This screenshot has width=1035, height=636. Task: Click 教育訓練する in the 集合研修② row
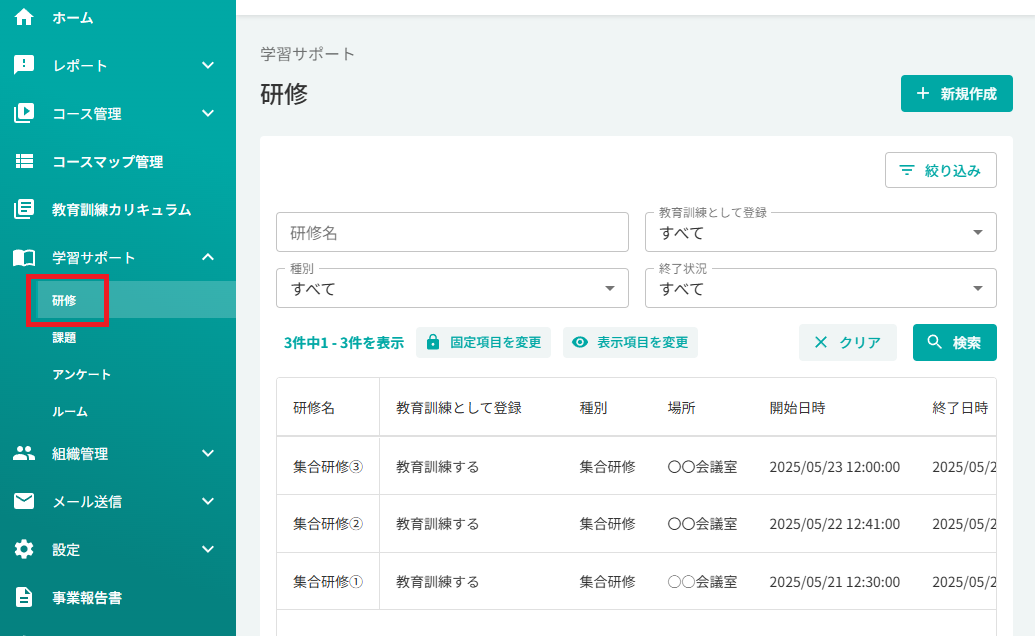tap(438, 524)
